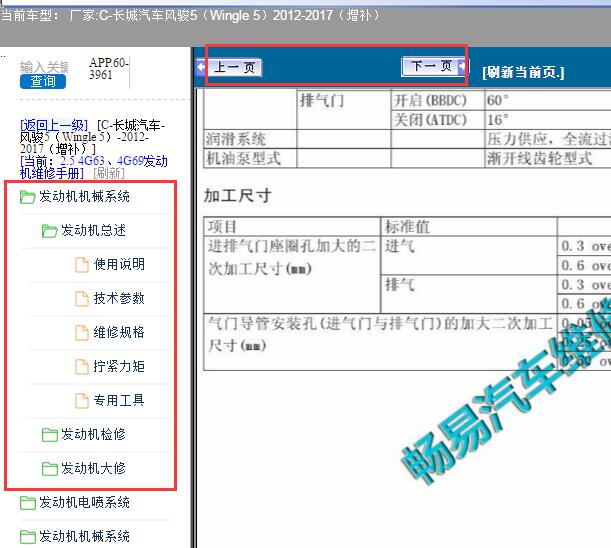Collapse the 发动机总述 folder icon

point(49,231)
